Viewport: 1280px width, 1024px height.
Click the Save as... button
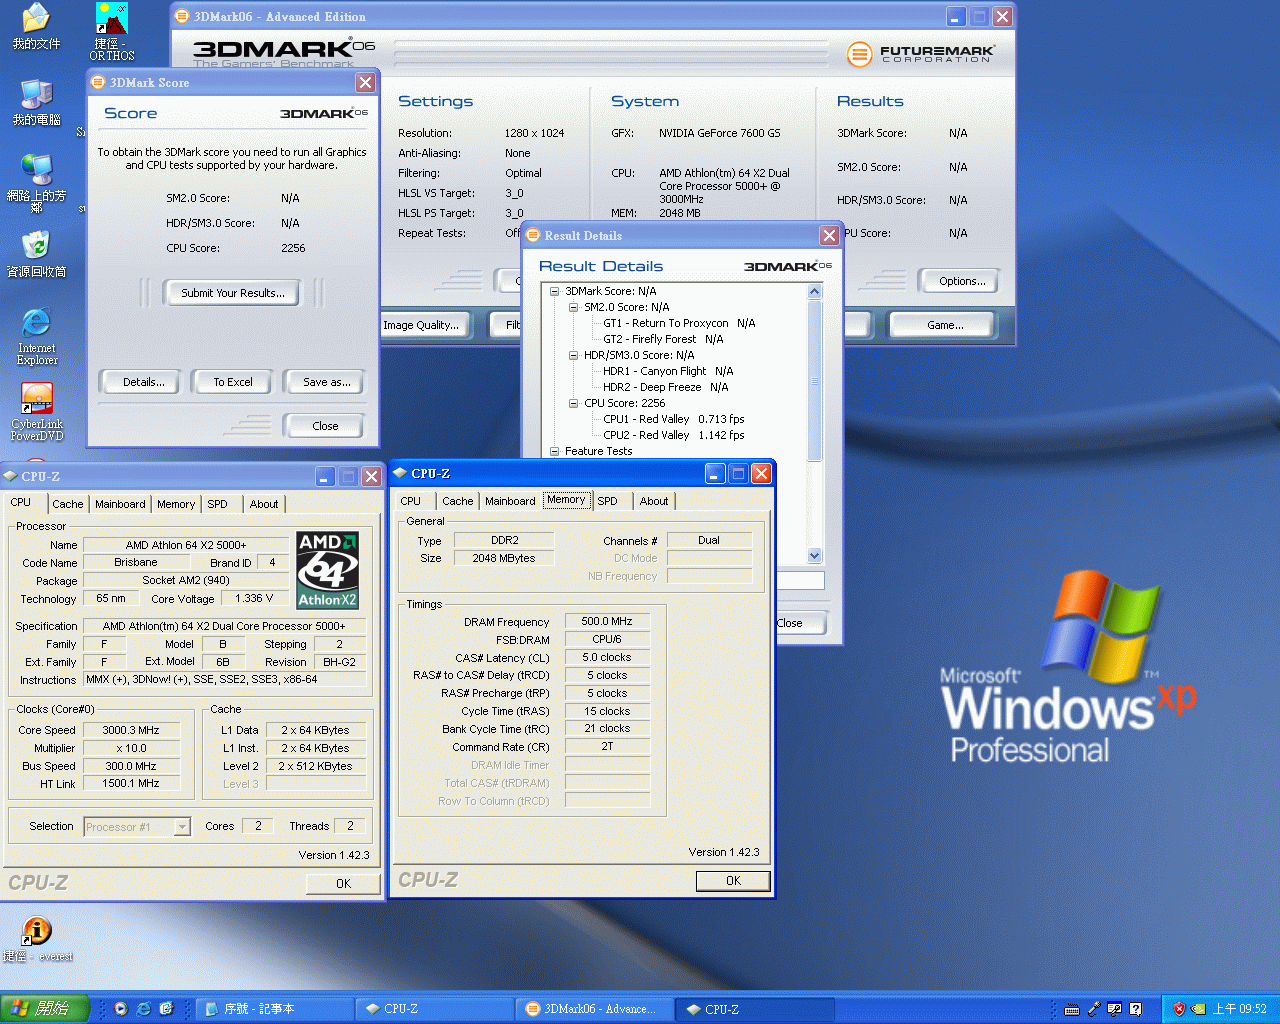326,382
